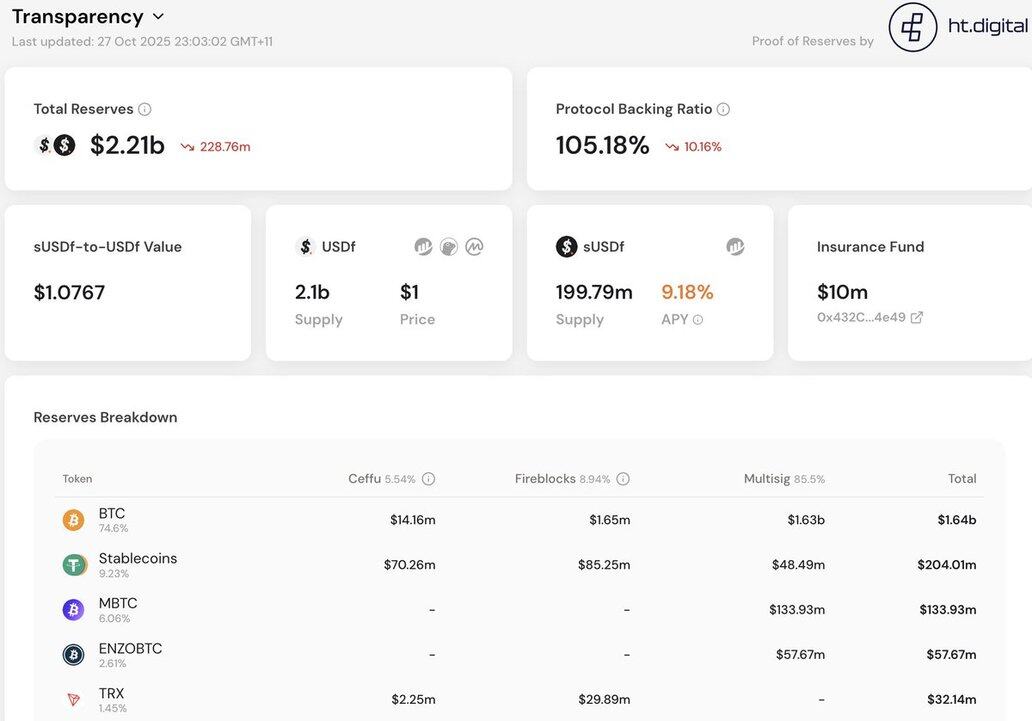Image resolution: width=1032 pixels, height=721 pixels.
Task: Click the info icon beside Fireblocks
Action: click(623, 479)
